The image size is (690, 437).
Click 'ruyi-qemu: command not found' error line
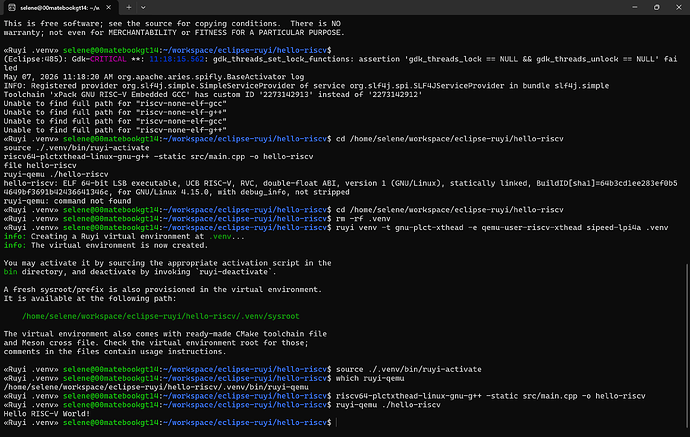coord(67,201)
